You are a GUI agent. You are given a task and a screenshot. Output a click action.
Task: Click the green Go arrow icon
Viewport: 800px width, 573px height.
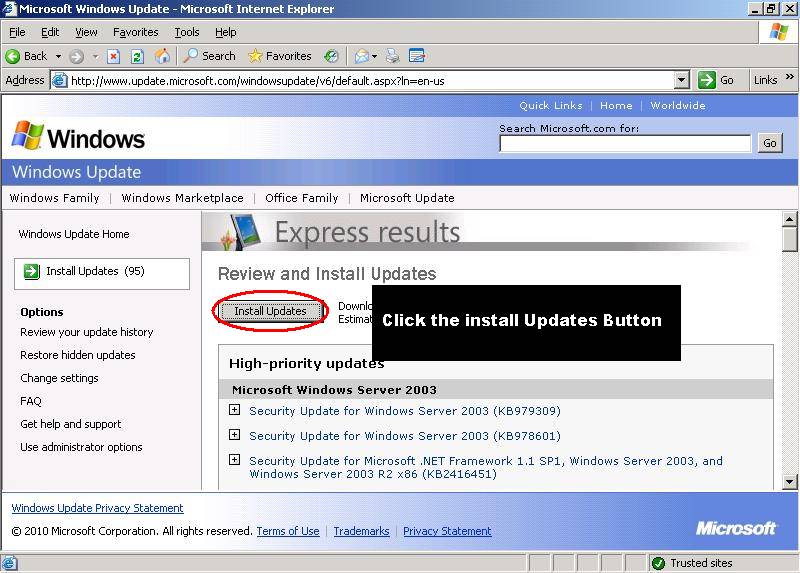point(707,80)
